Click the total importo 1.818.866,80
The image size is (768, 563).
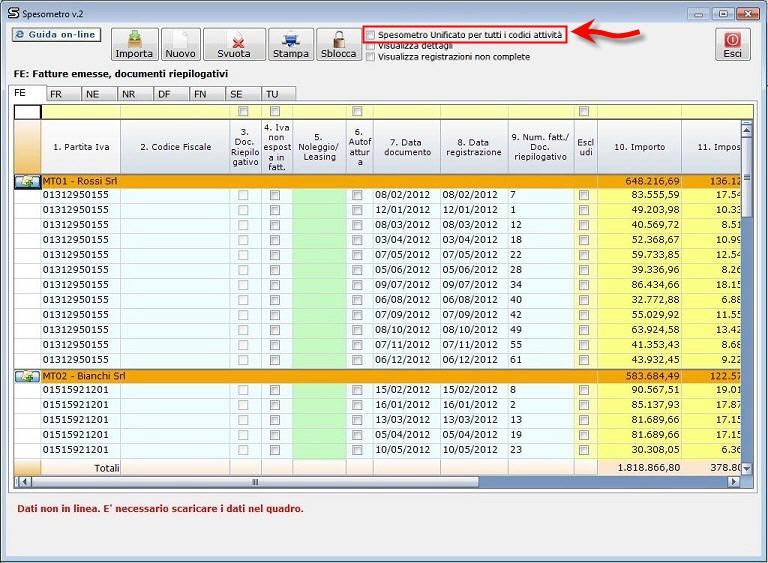(640, 468)
